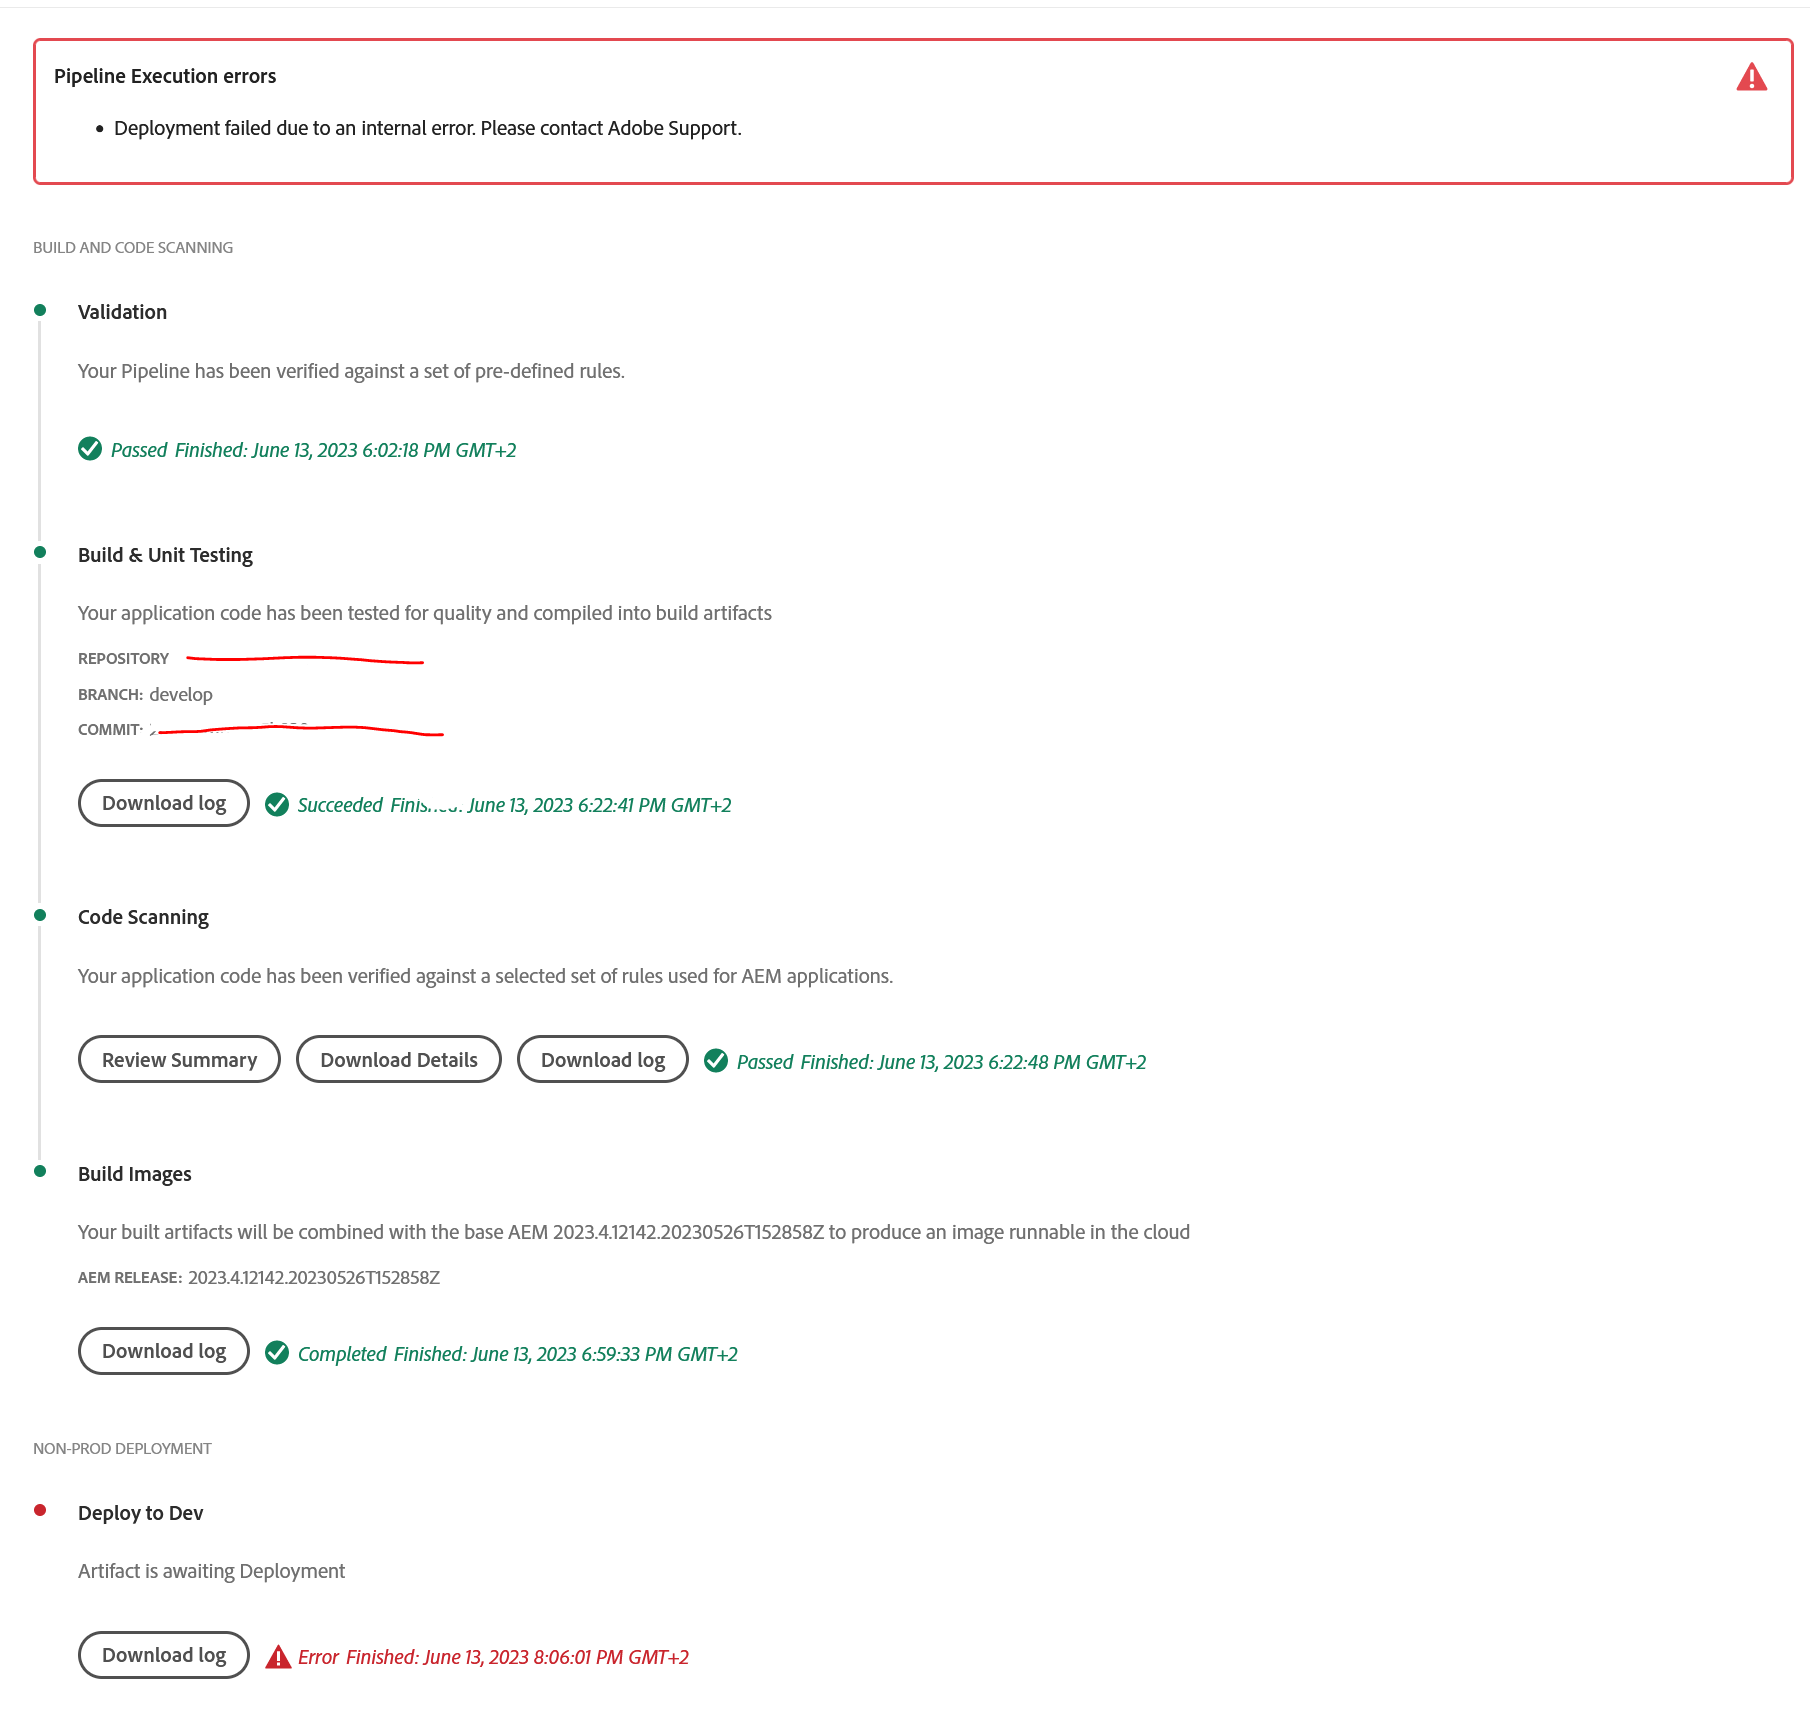Download the Build Images log
Image resolution: width=1810 pixels, height=1719 pixels.
click(x=163, y=1351)
